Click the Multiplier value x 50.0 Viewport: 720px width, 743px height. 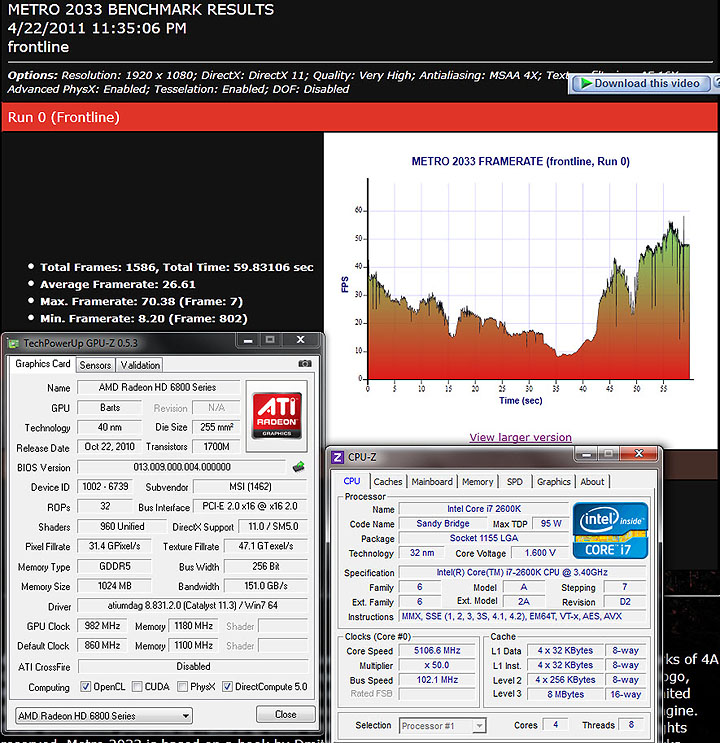click(437, 665)
